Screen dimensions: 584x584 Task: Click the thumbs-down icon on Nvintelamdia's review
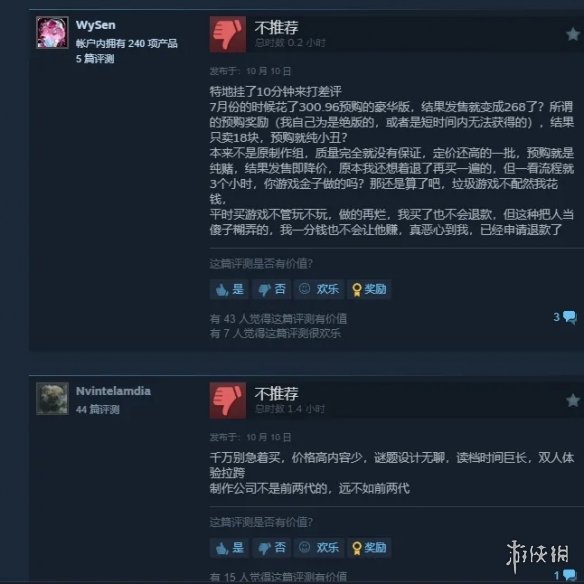point(228,400)
